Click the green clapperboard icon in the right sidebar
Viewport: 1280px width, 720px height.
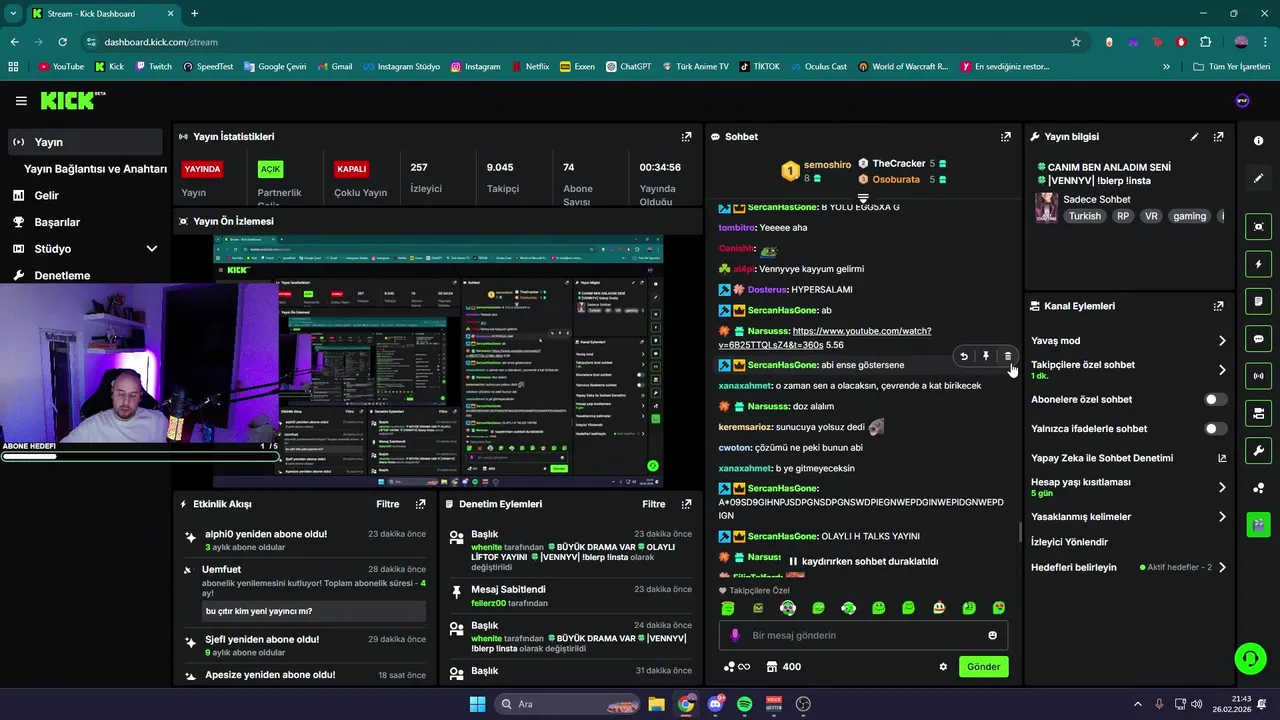[1258, 523]
